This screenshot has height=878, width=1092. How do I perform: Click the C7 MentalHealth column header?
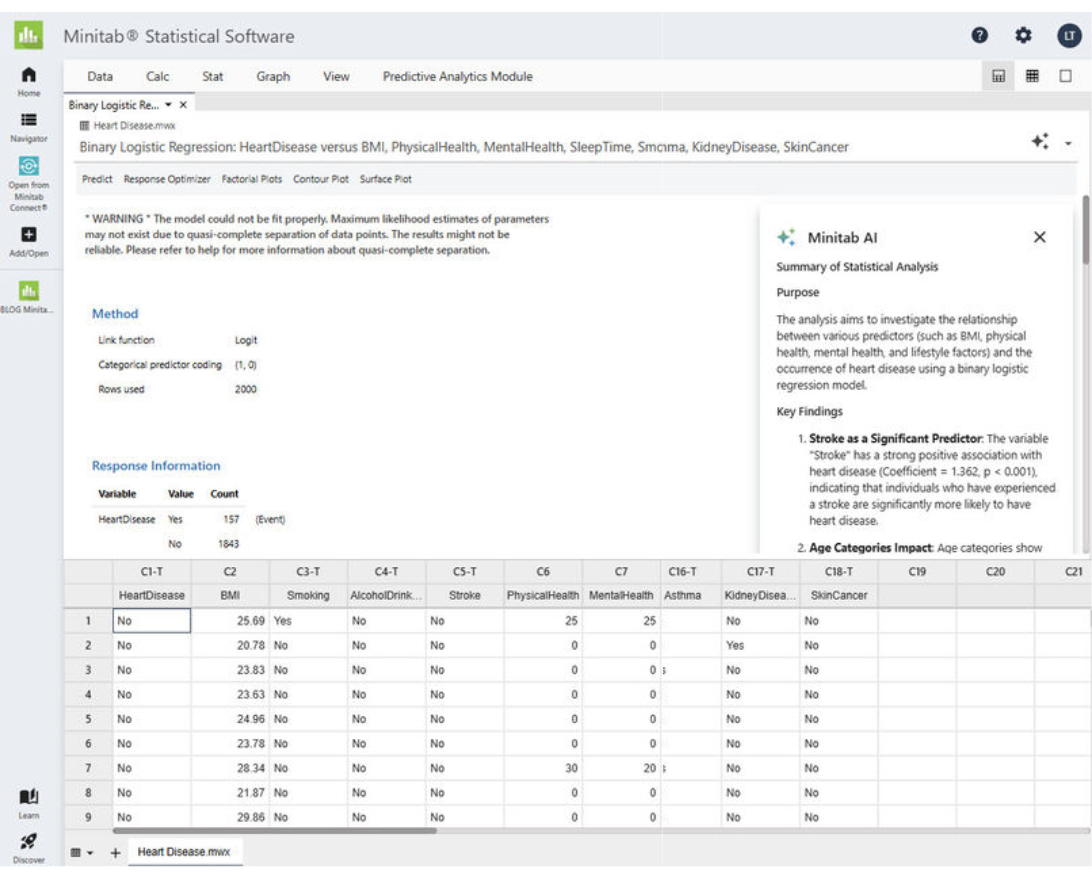pyautogui.click(x=621, y=583)
